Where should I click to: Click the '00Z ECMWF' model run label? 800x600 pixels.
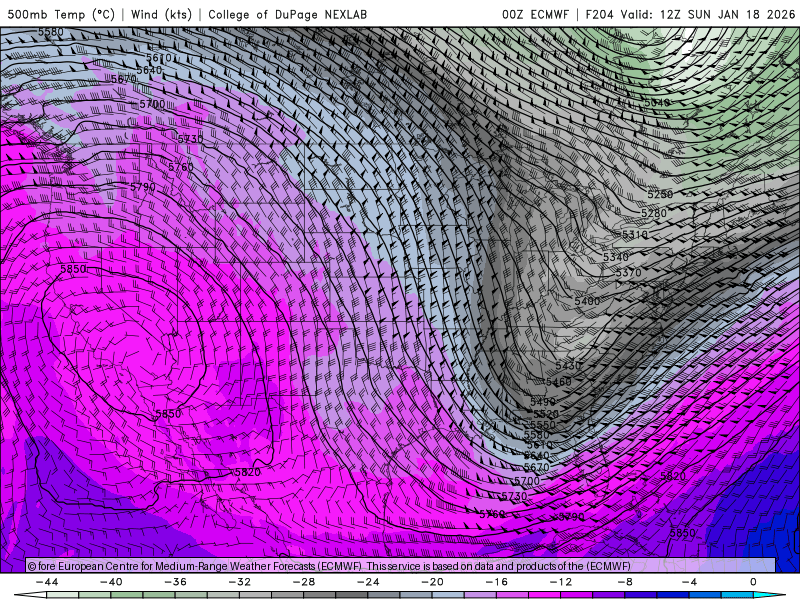[535, 14]
